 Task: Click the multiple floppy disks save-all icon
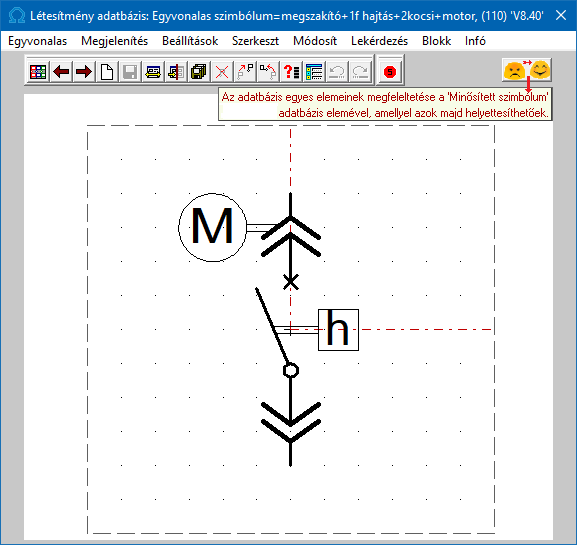[x=199, y=72]
